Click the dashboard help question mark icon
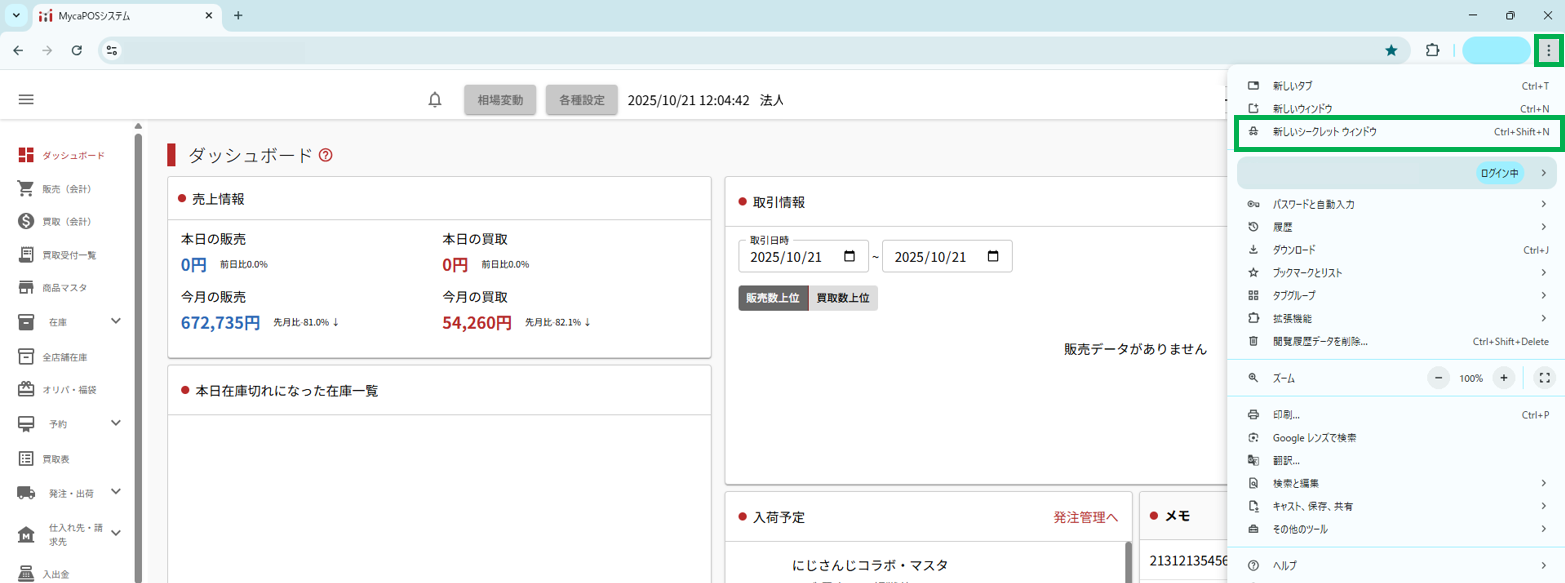This screenshot has height=583, width=1565. point(325,155)
